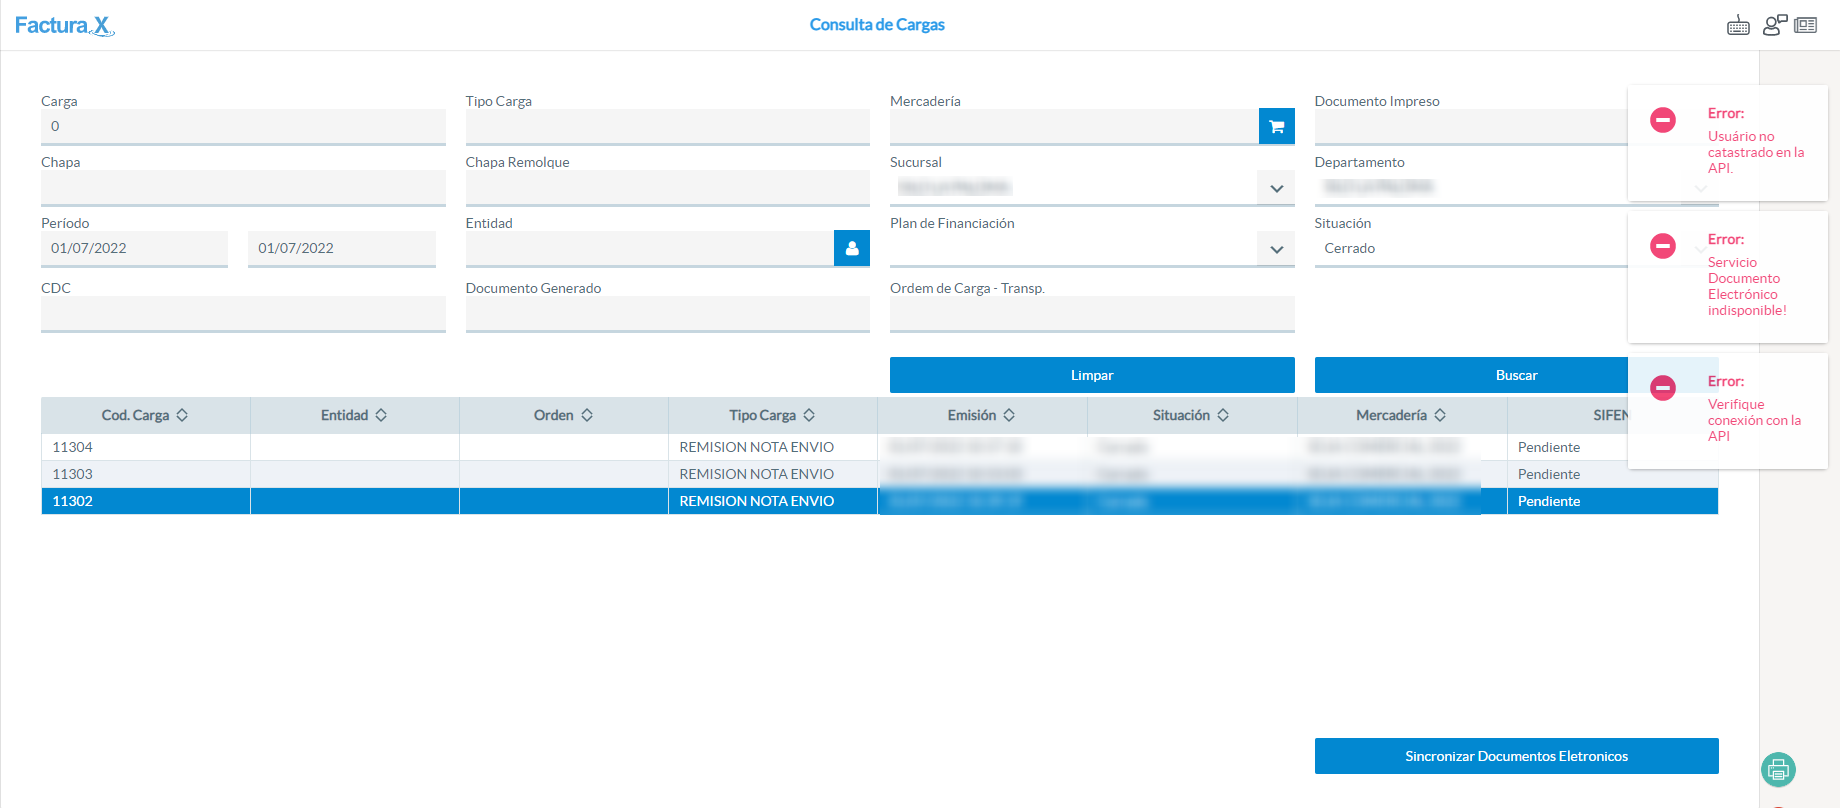
Task: Focus the Documento Generado input field
Action: 667,313
